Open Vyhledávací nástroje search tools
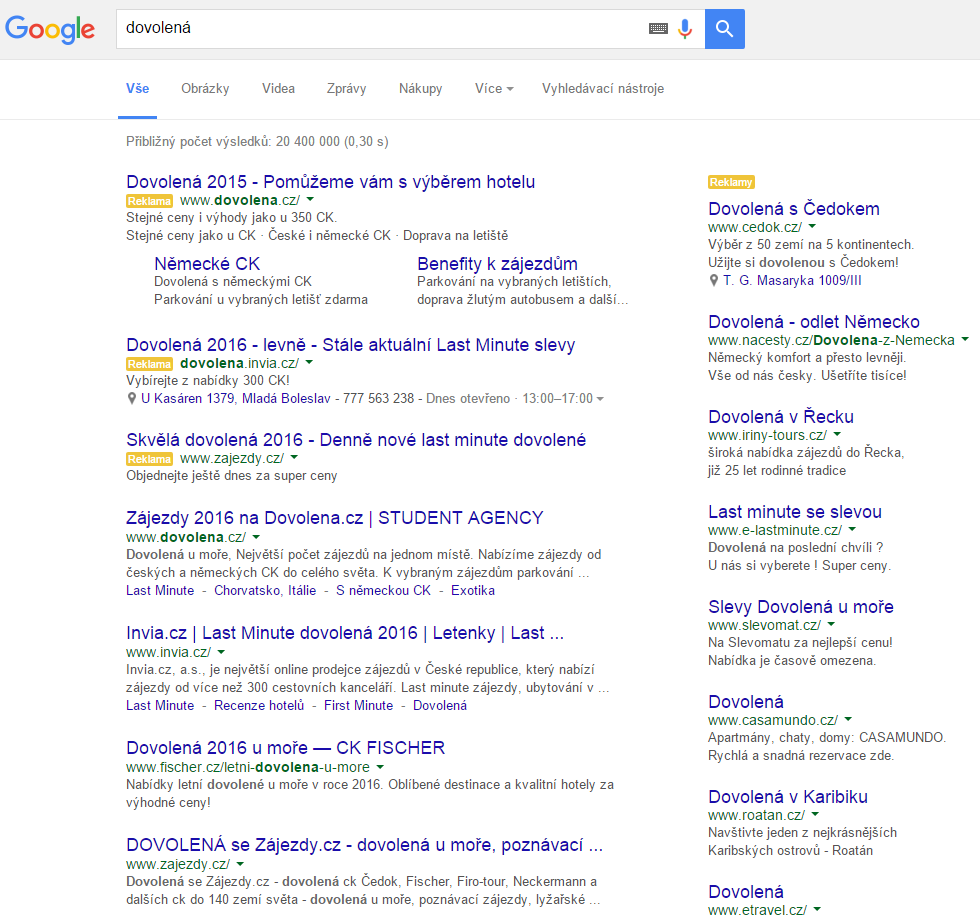Screen dimensions: 980x921 click(x=602, y=89)
